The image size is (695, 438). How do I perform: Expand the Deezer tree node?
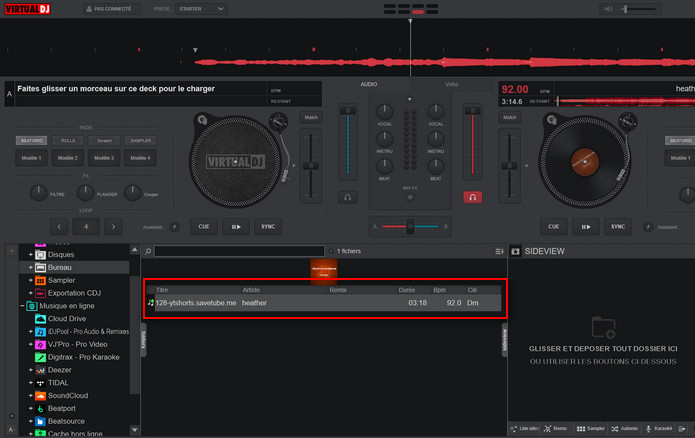31,370
